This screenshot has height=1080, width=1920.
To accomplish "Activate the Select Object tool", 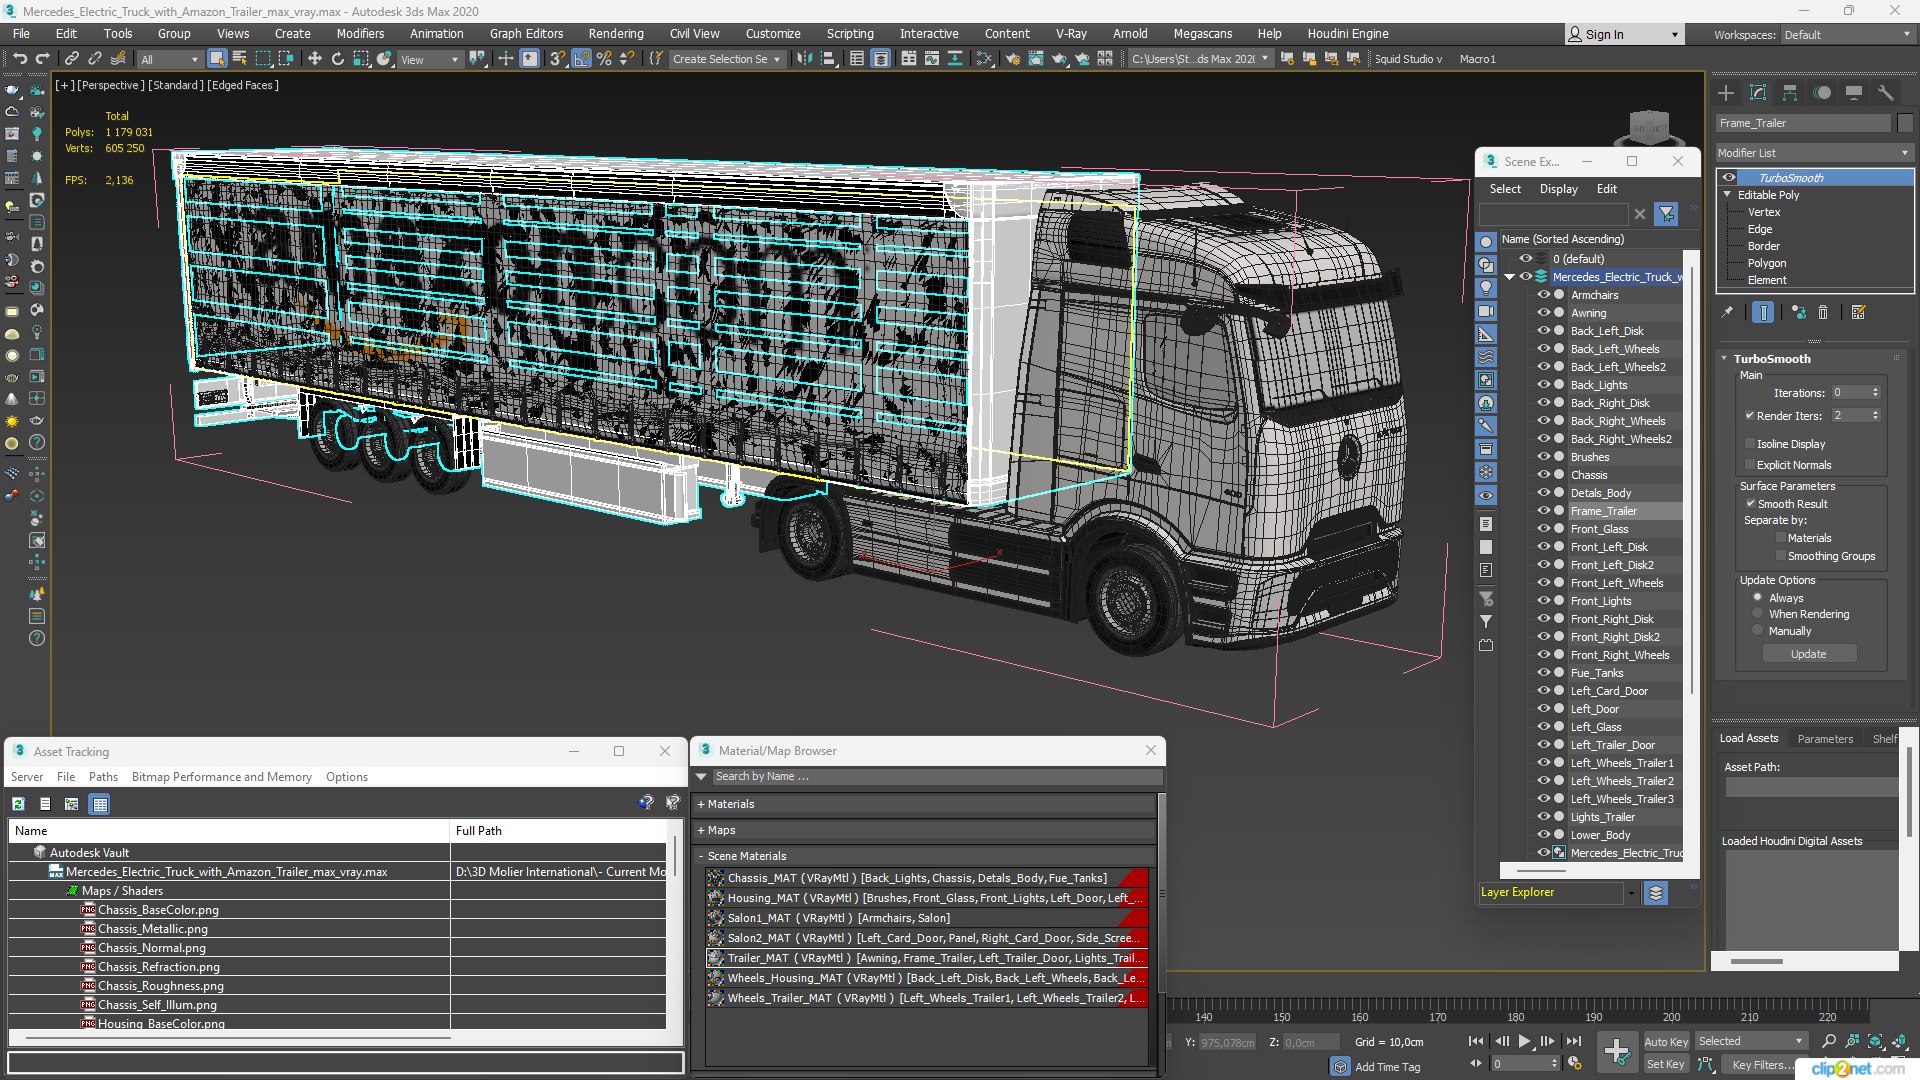I will click(216, 59).
